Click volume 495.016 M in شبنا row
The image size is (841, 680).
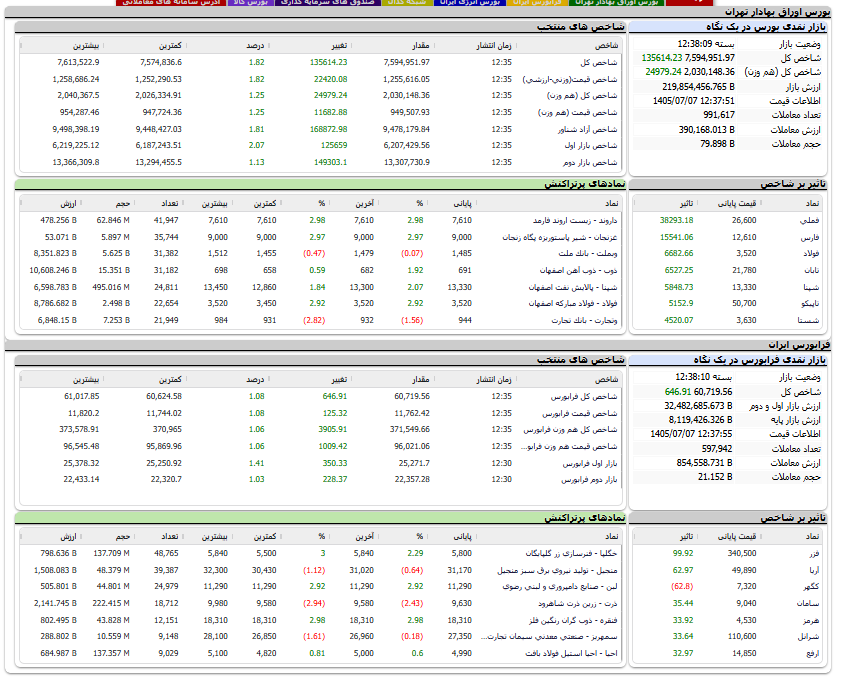(x=111, y=287)
